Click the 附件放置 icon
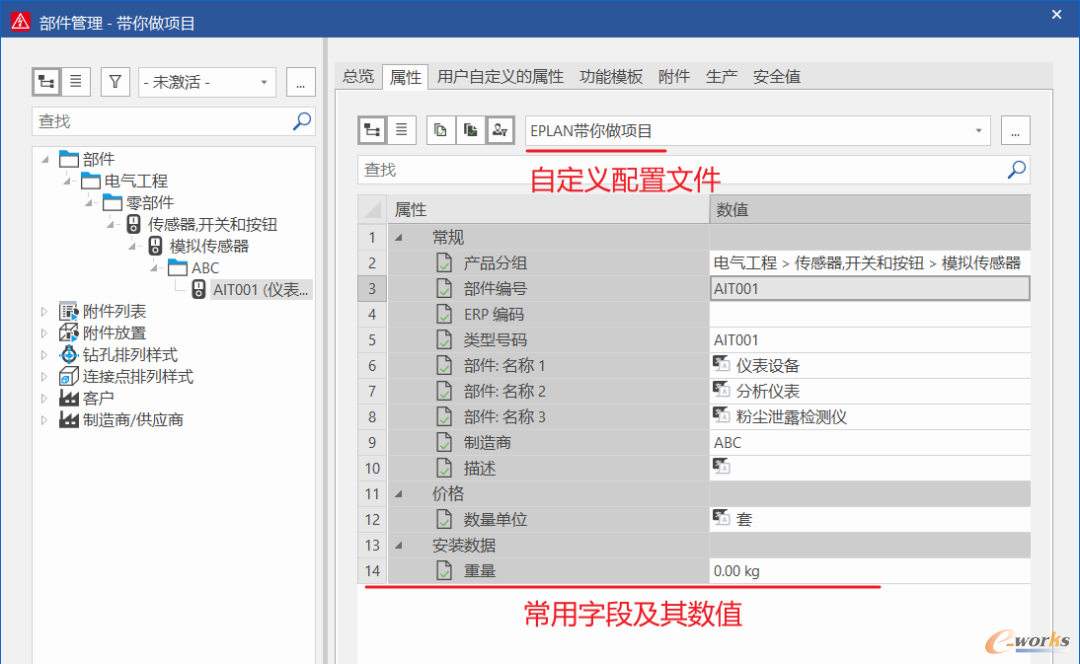 69,333
